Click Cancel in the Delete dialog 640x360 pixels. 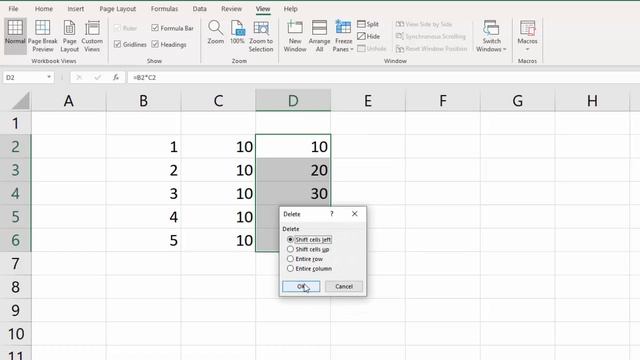(x=344, y=287)
